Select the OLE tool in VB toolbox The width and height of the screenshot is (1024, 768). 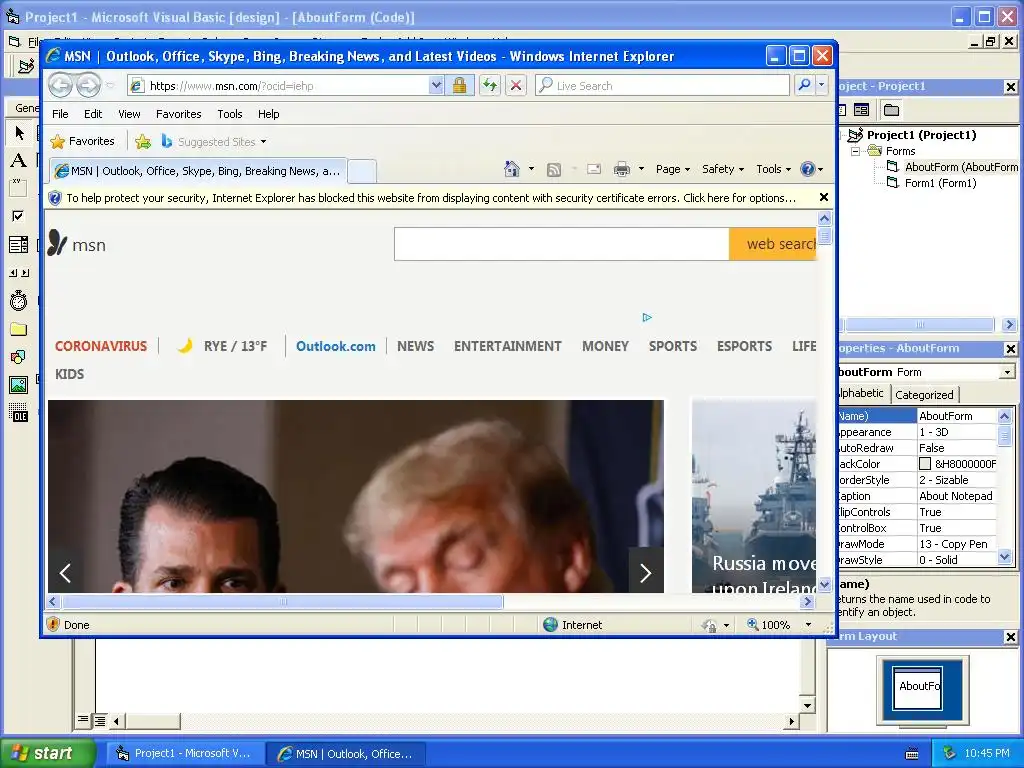point(18,413)
